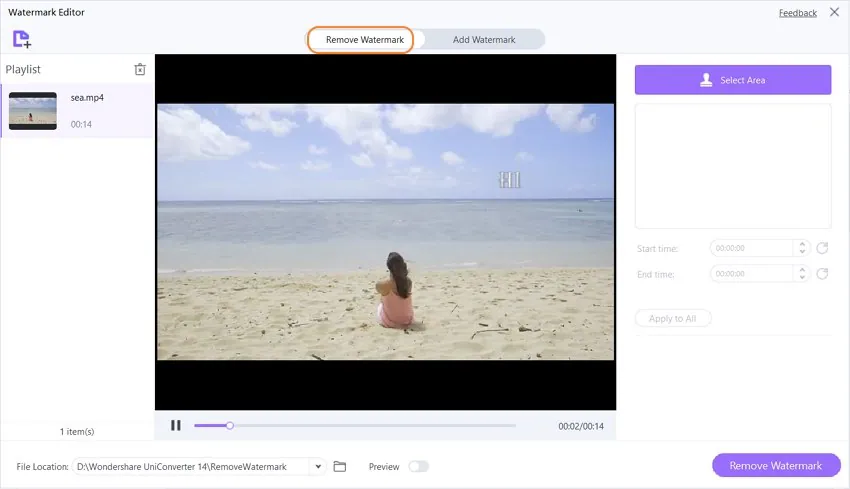This screenshot has width=850, height=489.
Task: Clear playlist with the trash icon
Action: pos(140,69)
